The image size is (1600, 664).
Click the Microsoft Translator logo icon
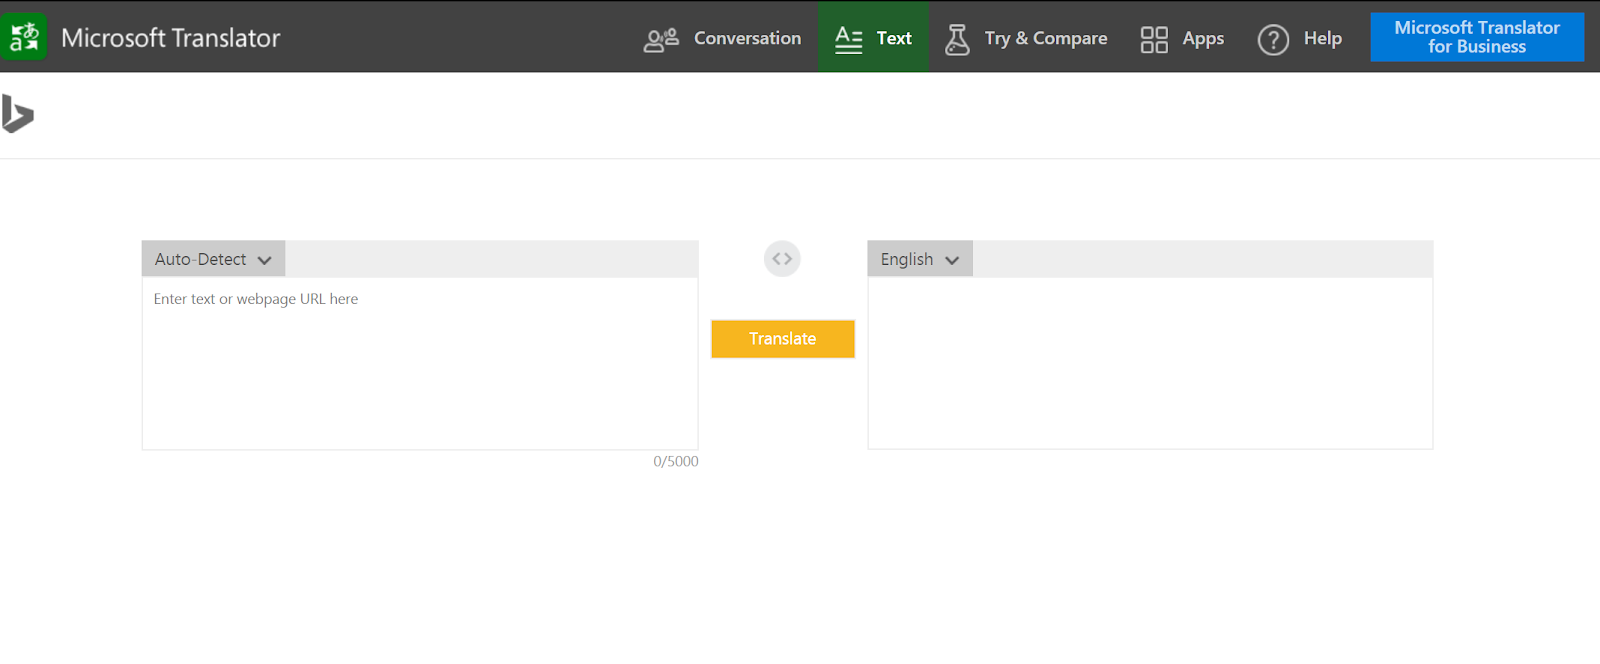click(x=23, y=38)
